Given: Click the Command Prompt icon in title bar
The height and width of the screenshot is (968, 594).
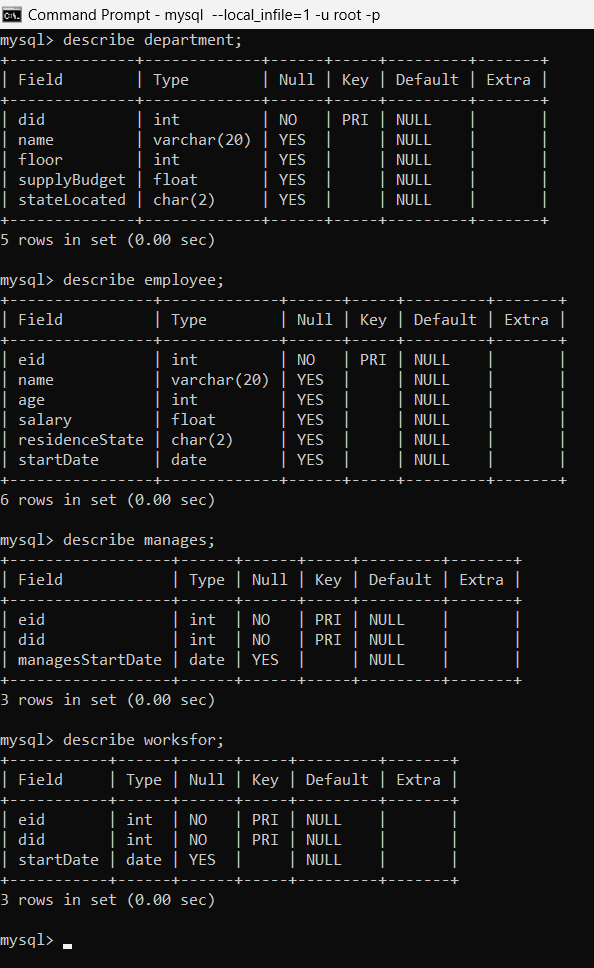Looking at the screenshot, I should [x=13, y=14].
